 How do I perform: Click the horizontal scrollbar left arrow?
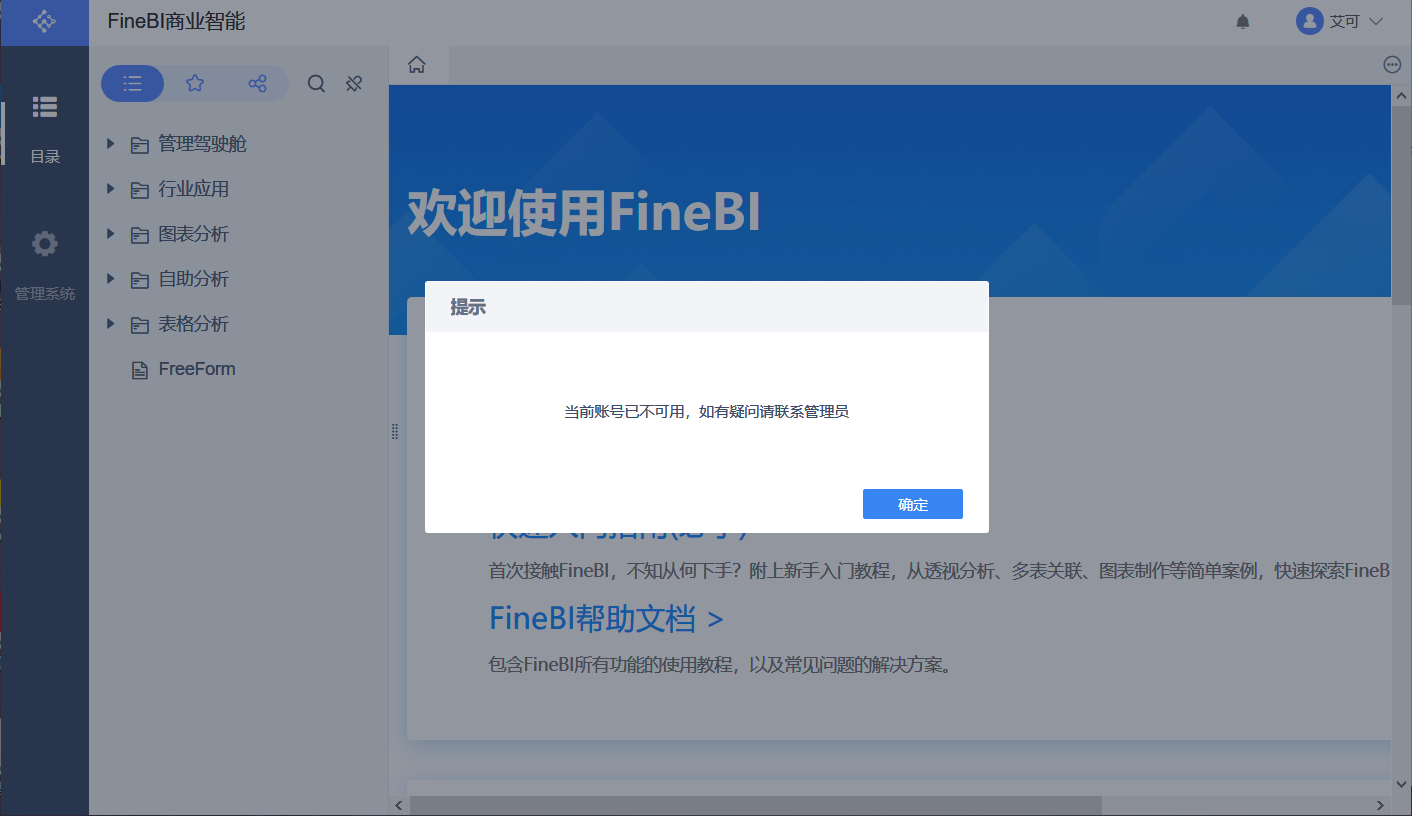click(x=398, y=805)
